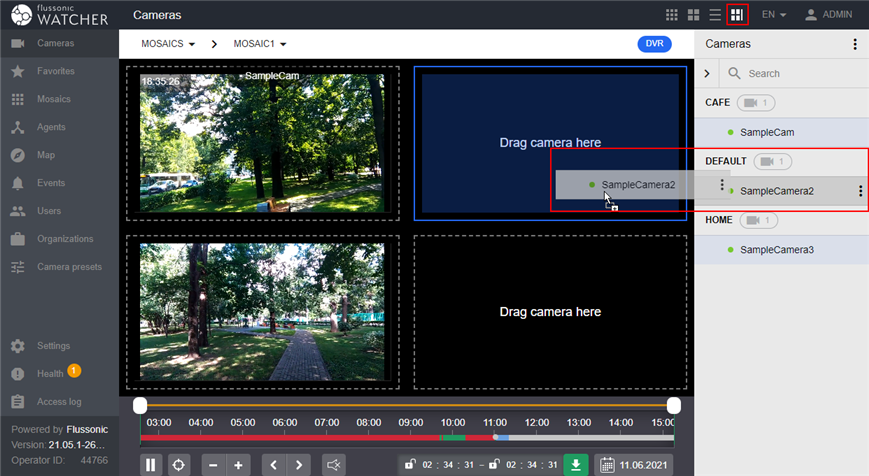The height and width of the screenshot is (476, 869).
Task: Unmute the sound with speaker icon
Action: pos(334,465)
